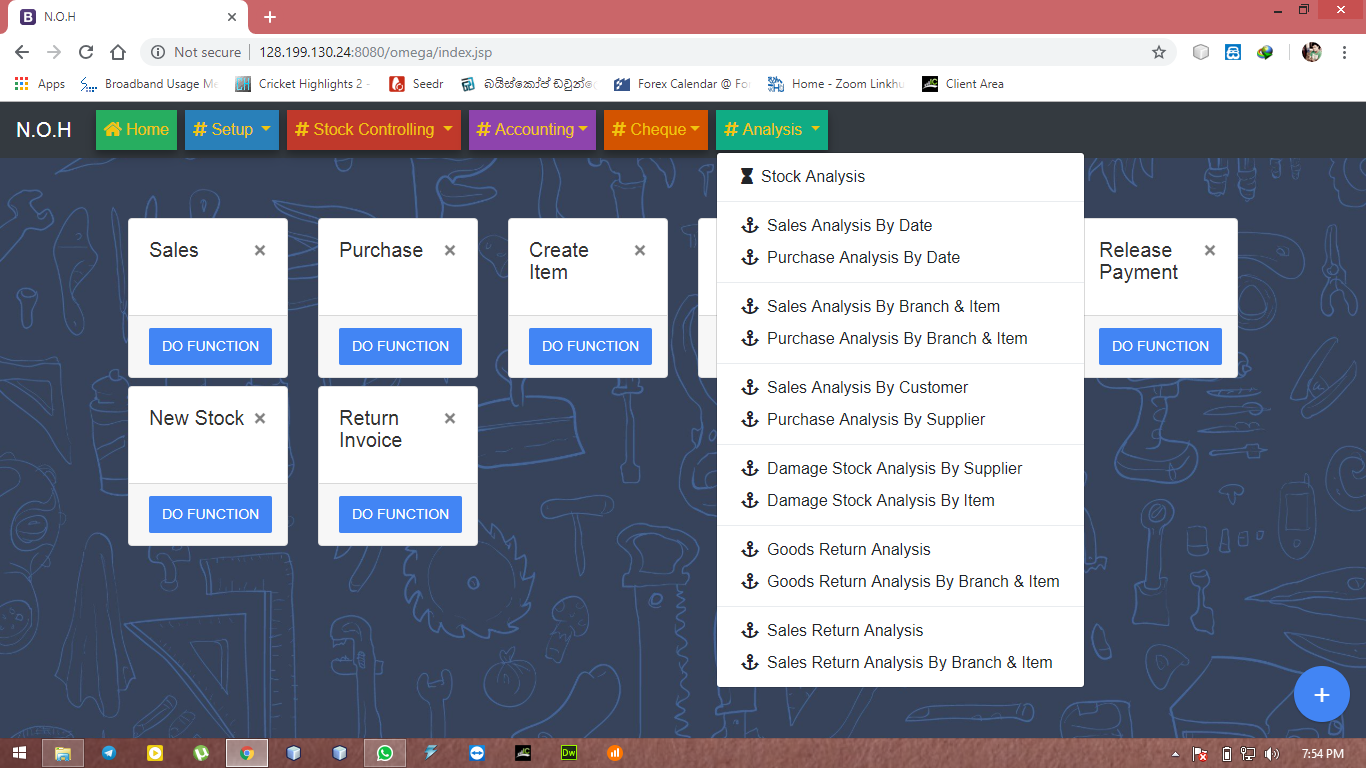The width and height of the screenshot is (1366, 768).
Task: Open Chrome menu three dots
Action: pos(1346,52)
